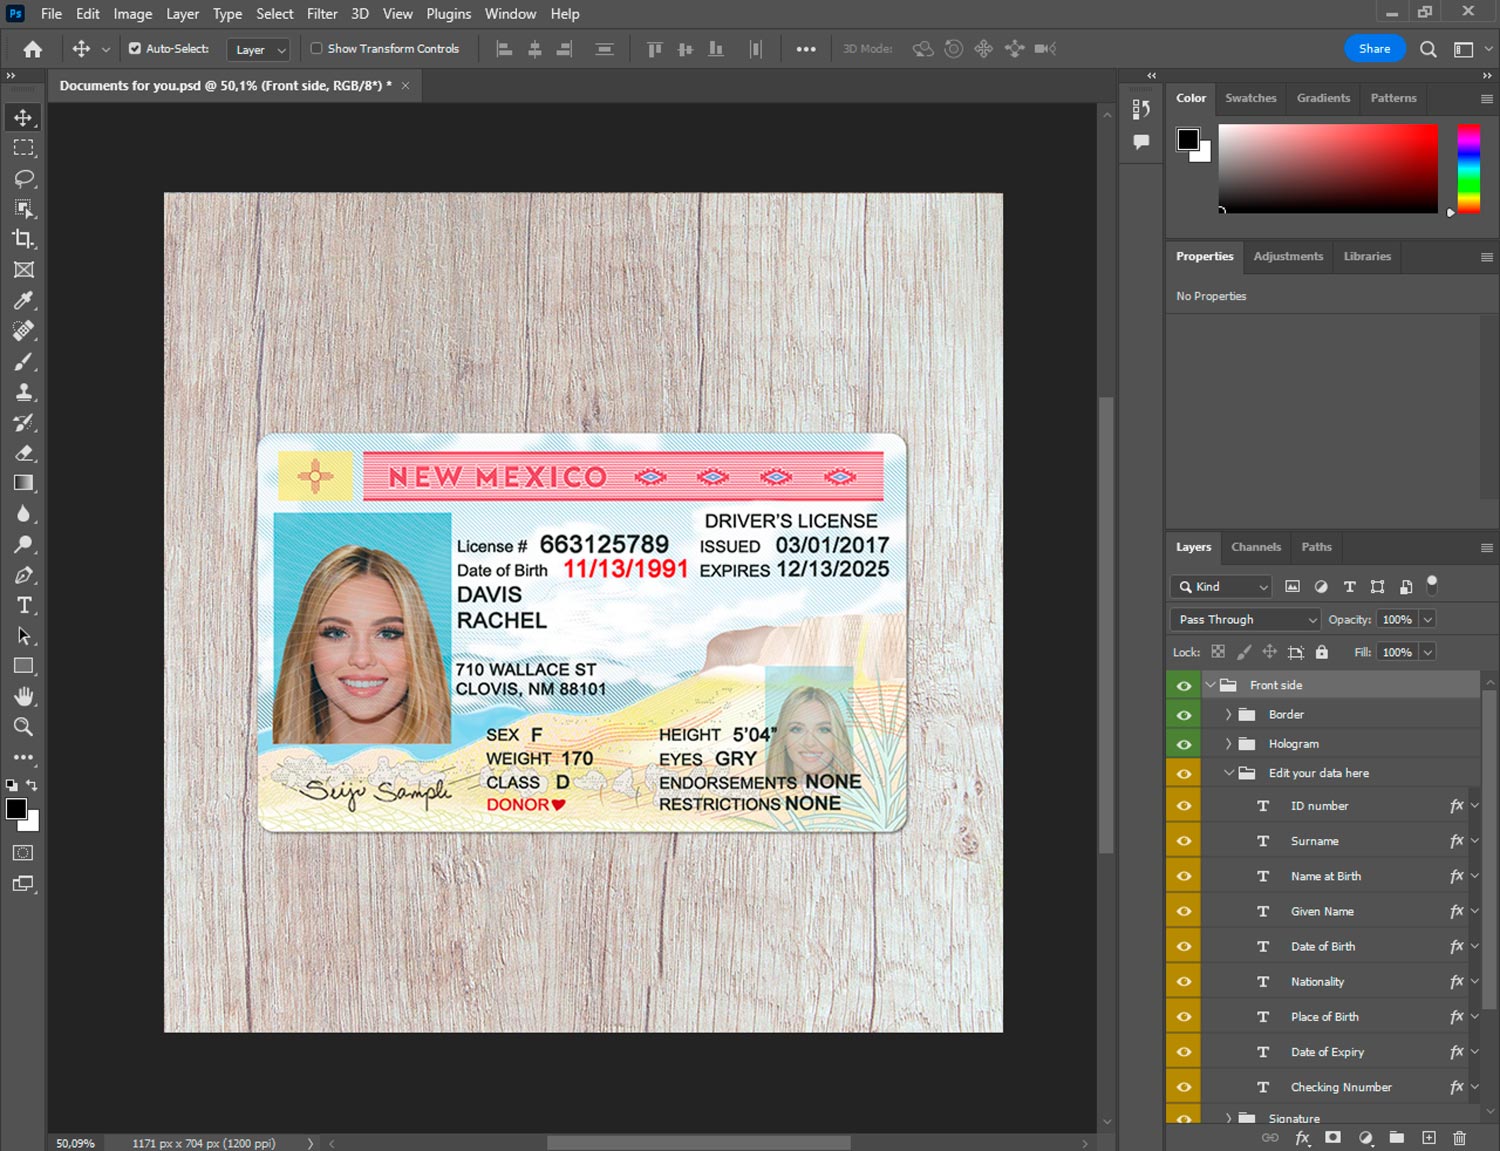Enable Show Transform Controls checkbox
The height and width of the screenshot is (1151, 1500).
[316, 48]
